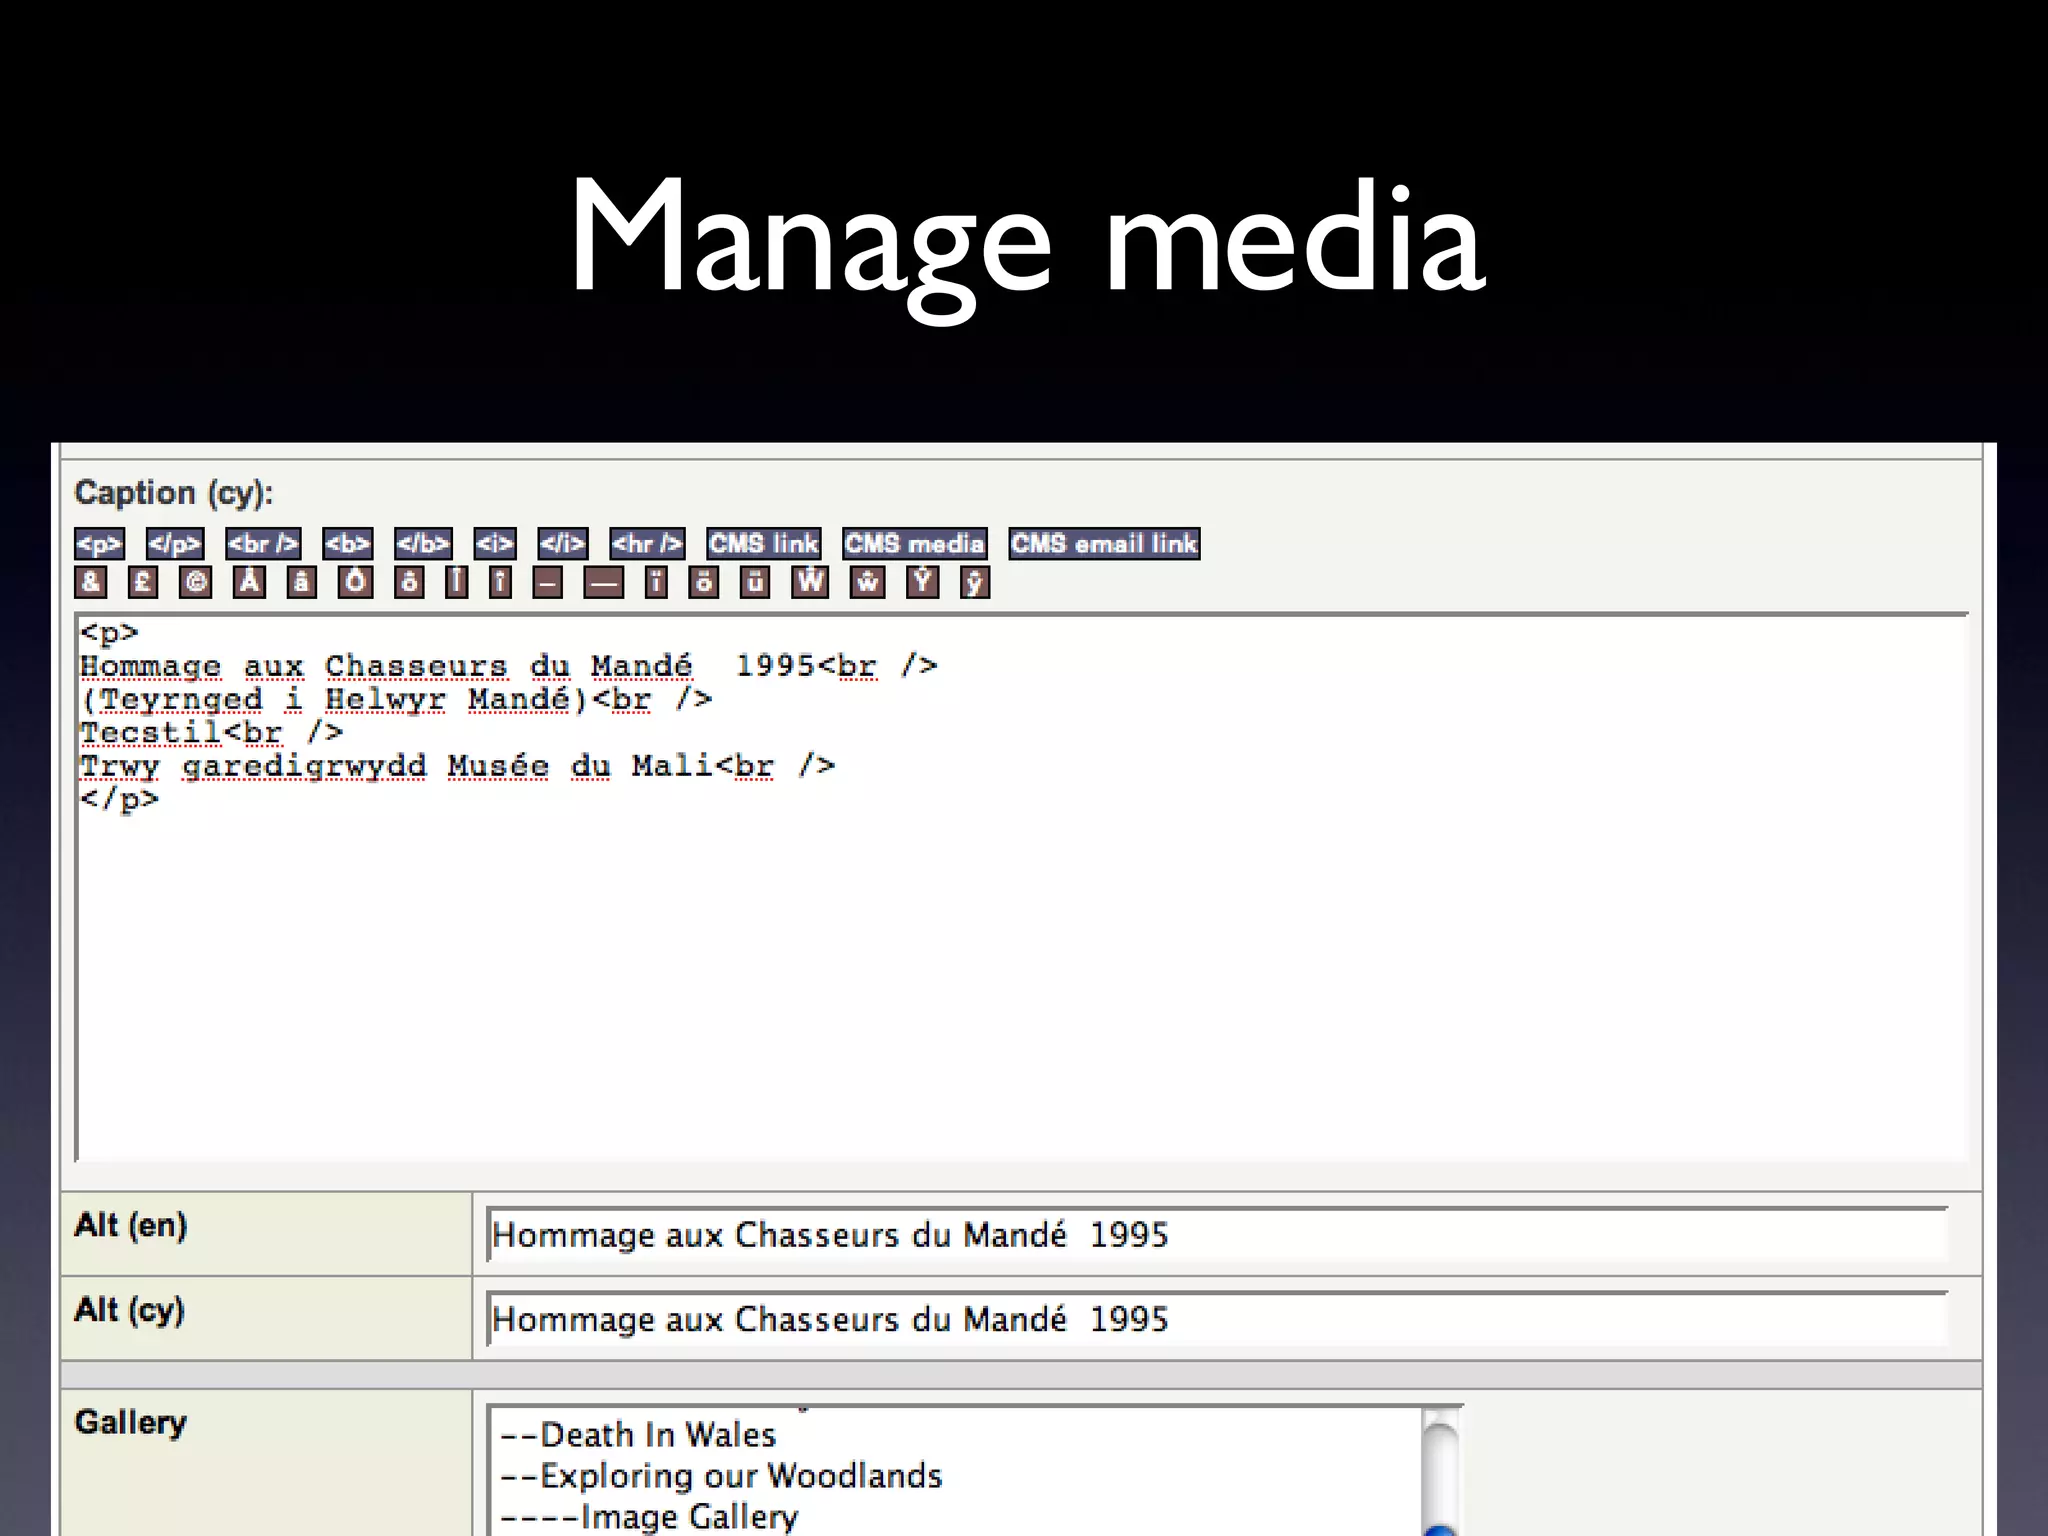Insert the capital Ŵ character

[x=810, y=582]
